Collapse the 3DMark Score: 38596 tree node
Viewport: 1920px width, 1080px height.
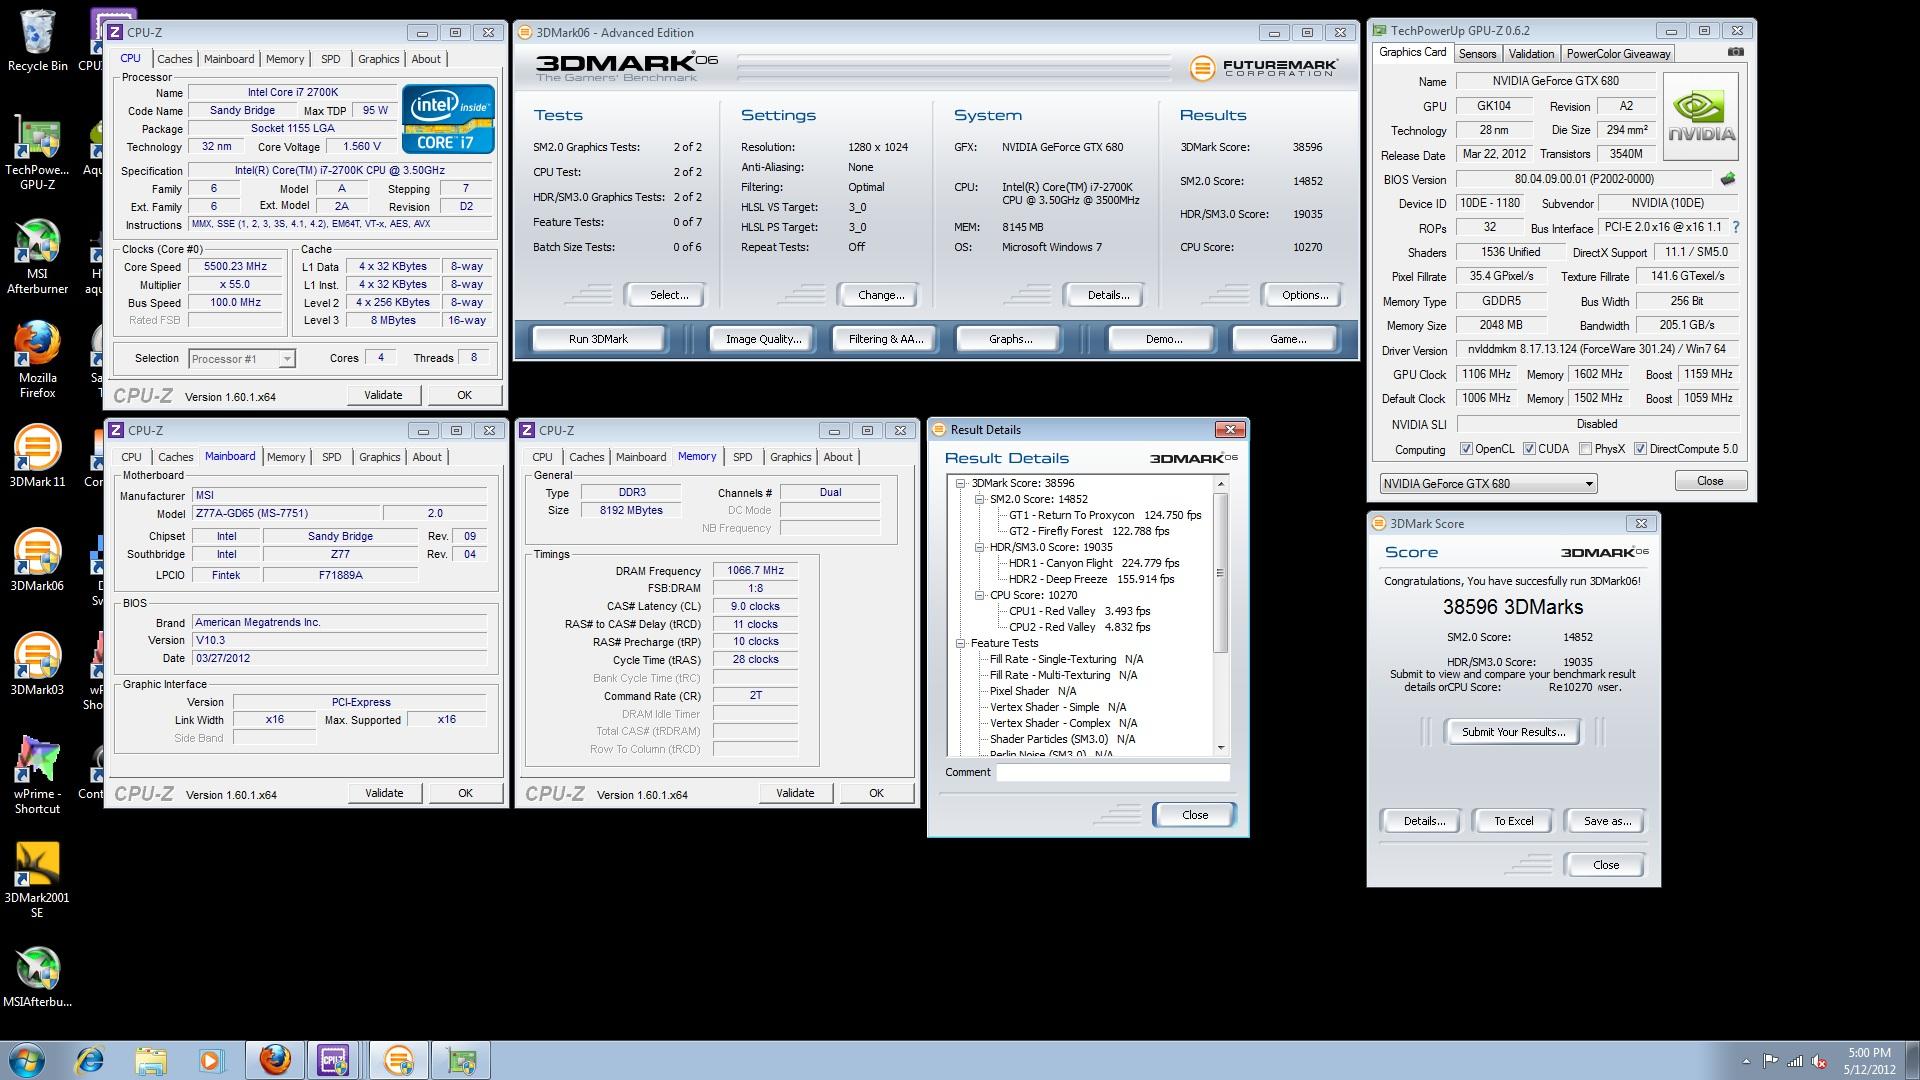[x=960, y=483]
